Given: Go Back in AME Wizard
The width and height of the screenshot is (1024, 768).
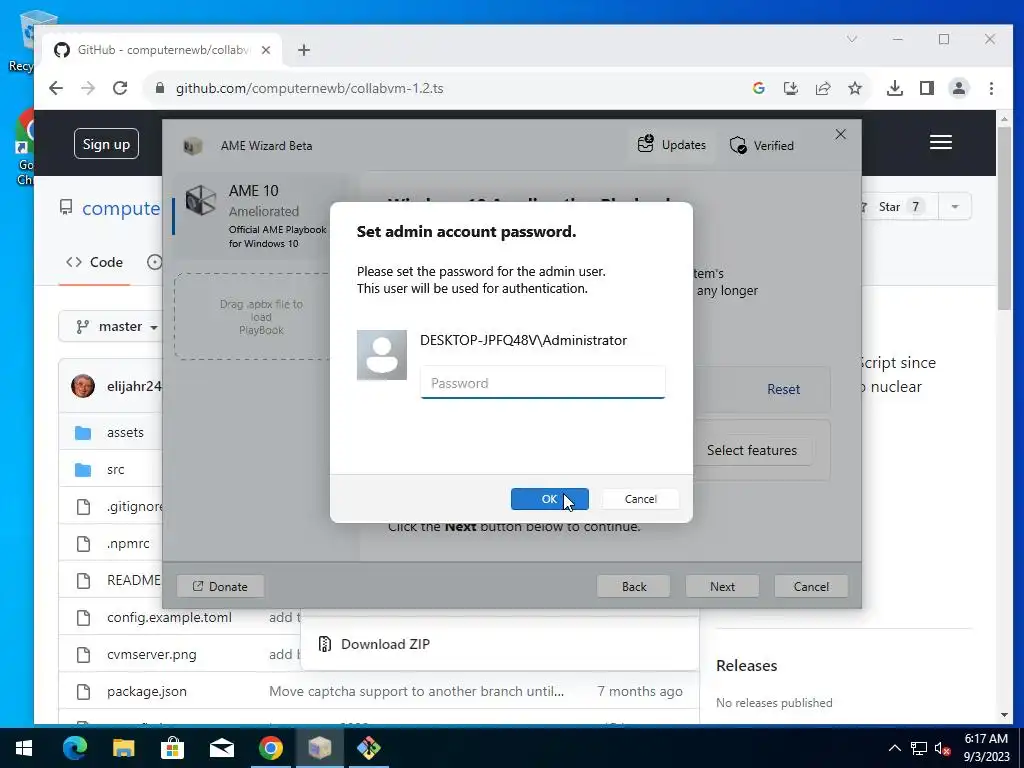Looking at the screenshot, I should (633, 586).
